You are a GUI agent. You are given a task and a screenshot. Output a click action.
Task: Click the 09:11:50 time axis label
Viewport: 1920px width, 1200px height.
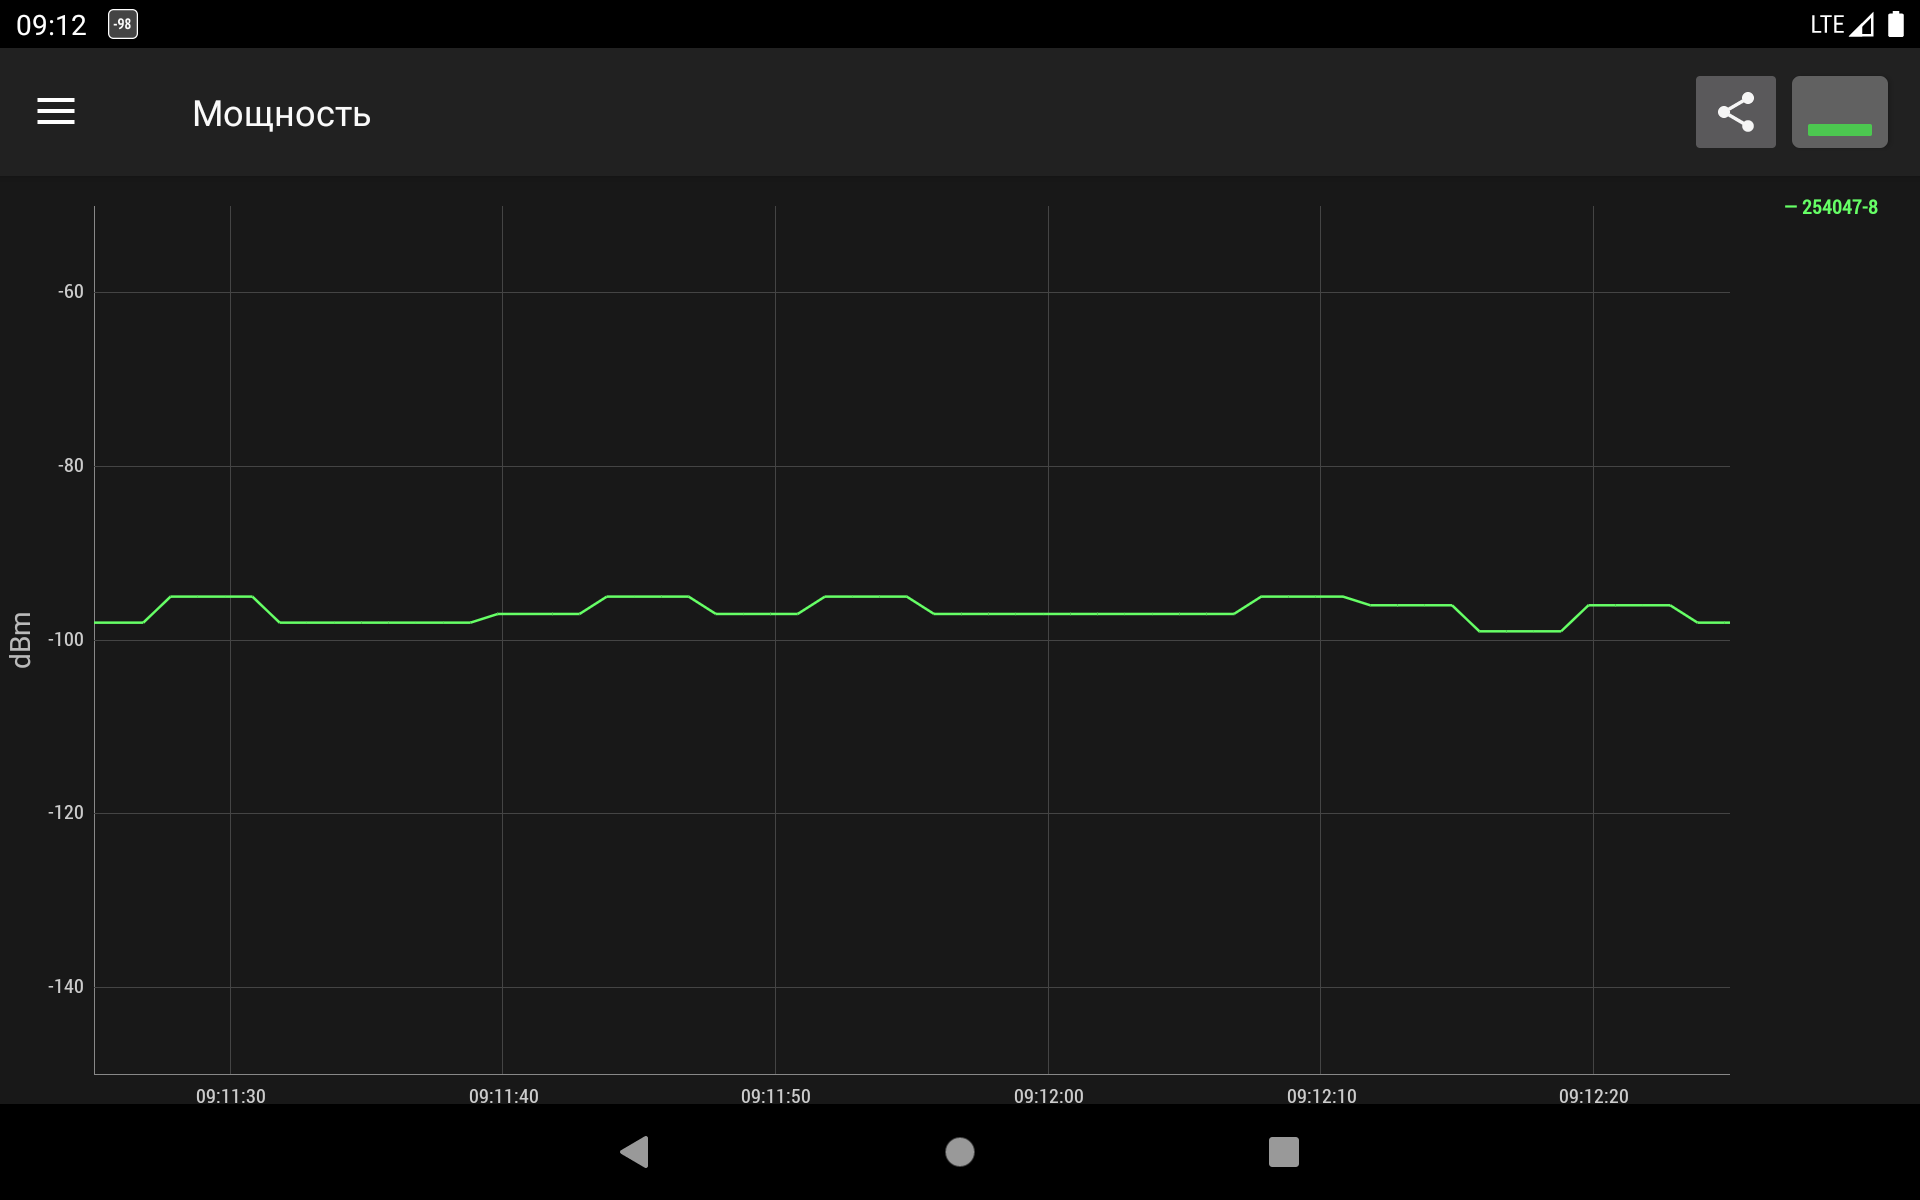coord(776,1096)
